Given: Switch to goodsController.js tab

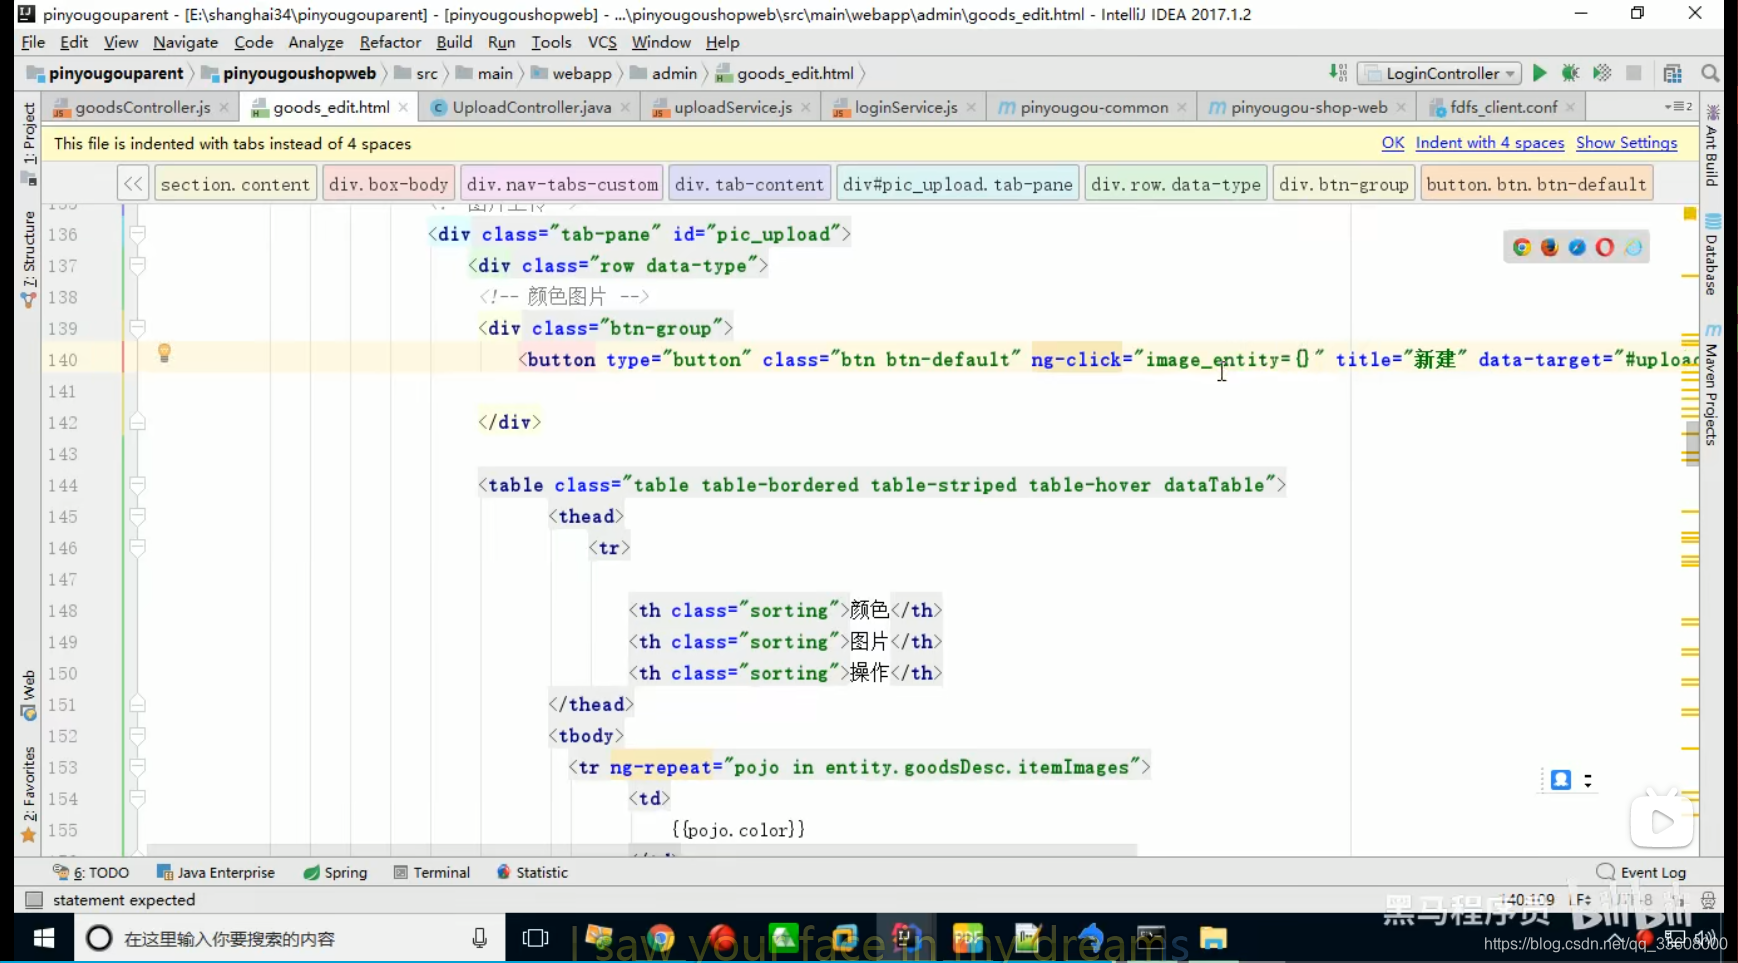Looking at the screenshot, I should coord(141,107).
